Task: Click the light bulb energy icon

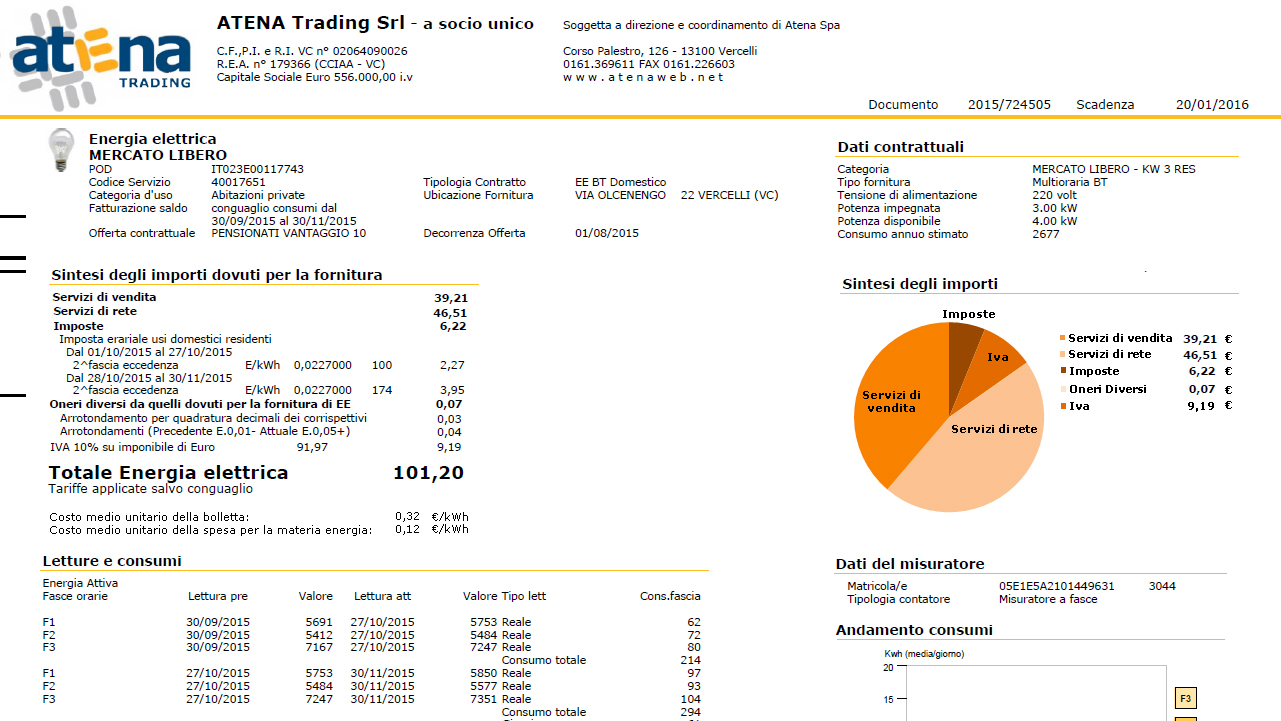Action: [62, 149]
